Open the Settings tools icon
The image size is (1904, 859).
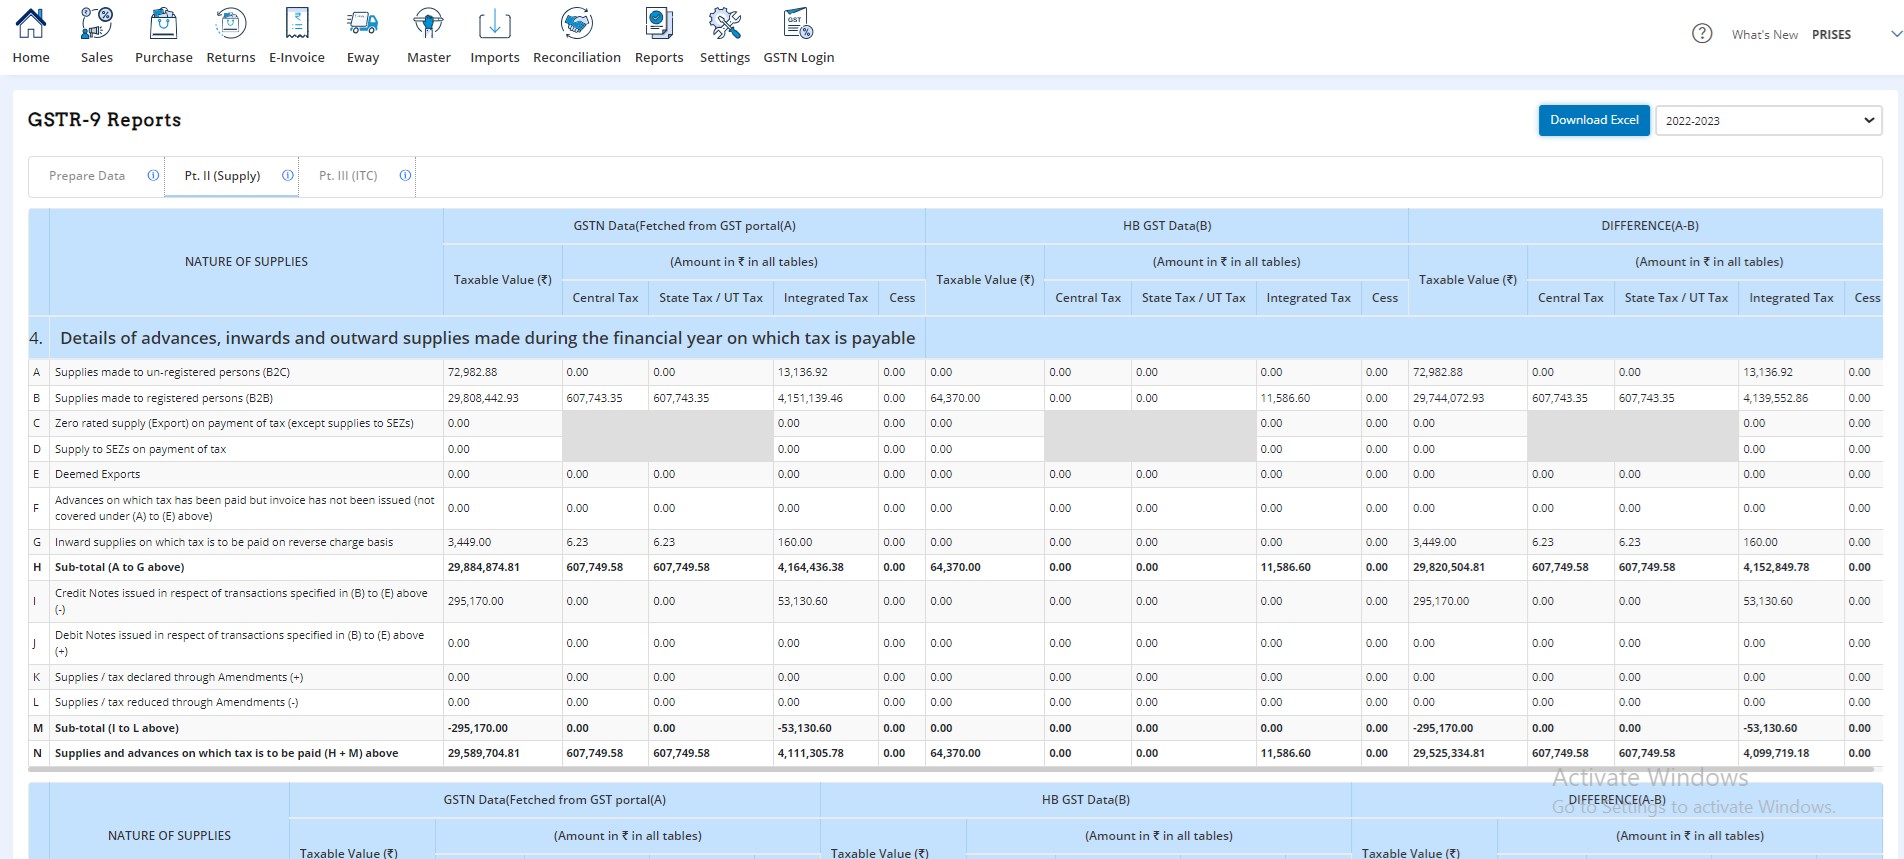[725, 24]
